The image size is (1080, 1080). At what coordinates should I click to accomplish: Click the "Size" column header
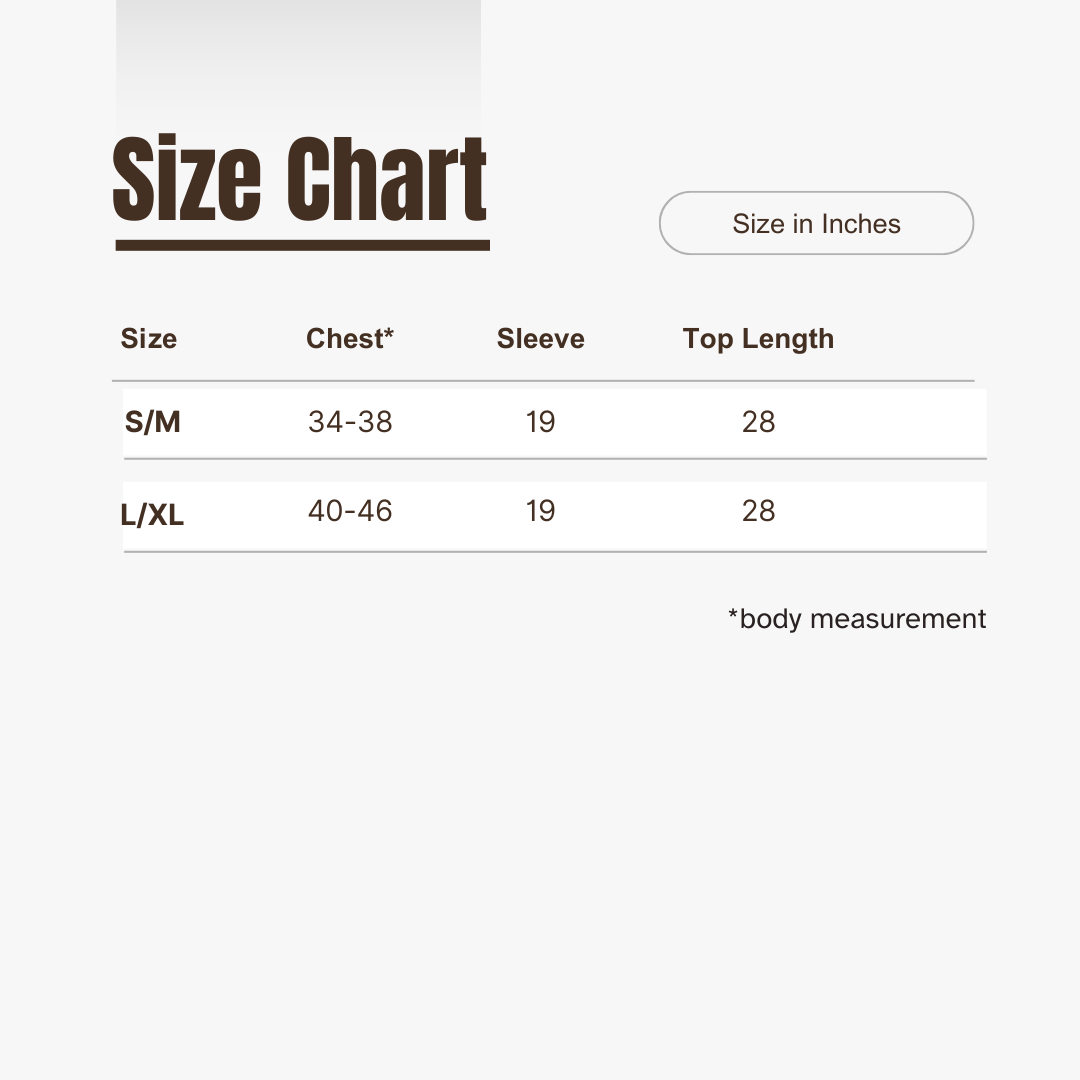[149, 339]
